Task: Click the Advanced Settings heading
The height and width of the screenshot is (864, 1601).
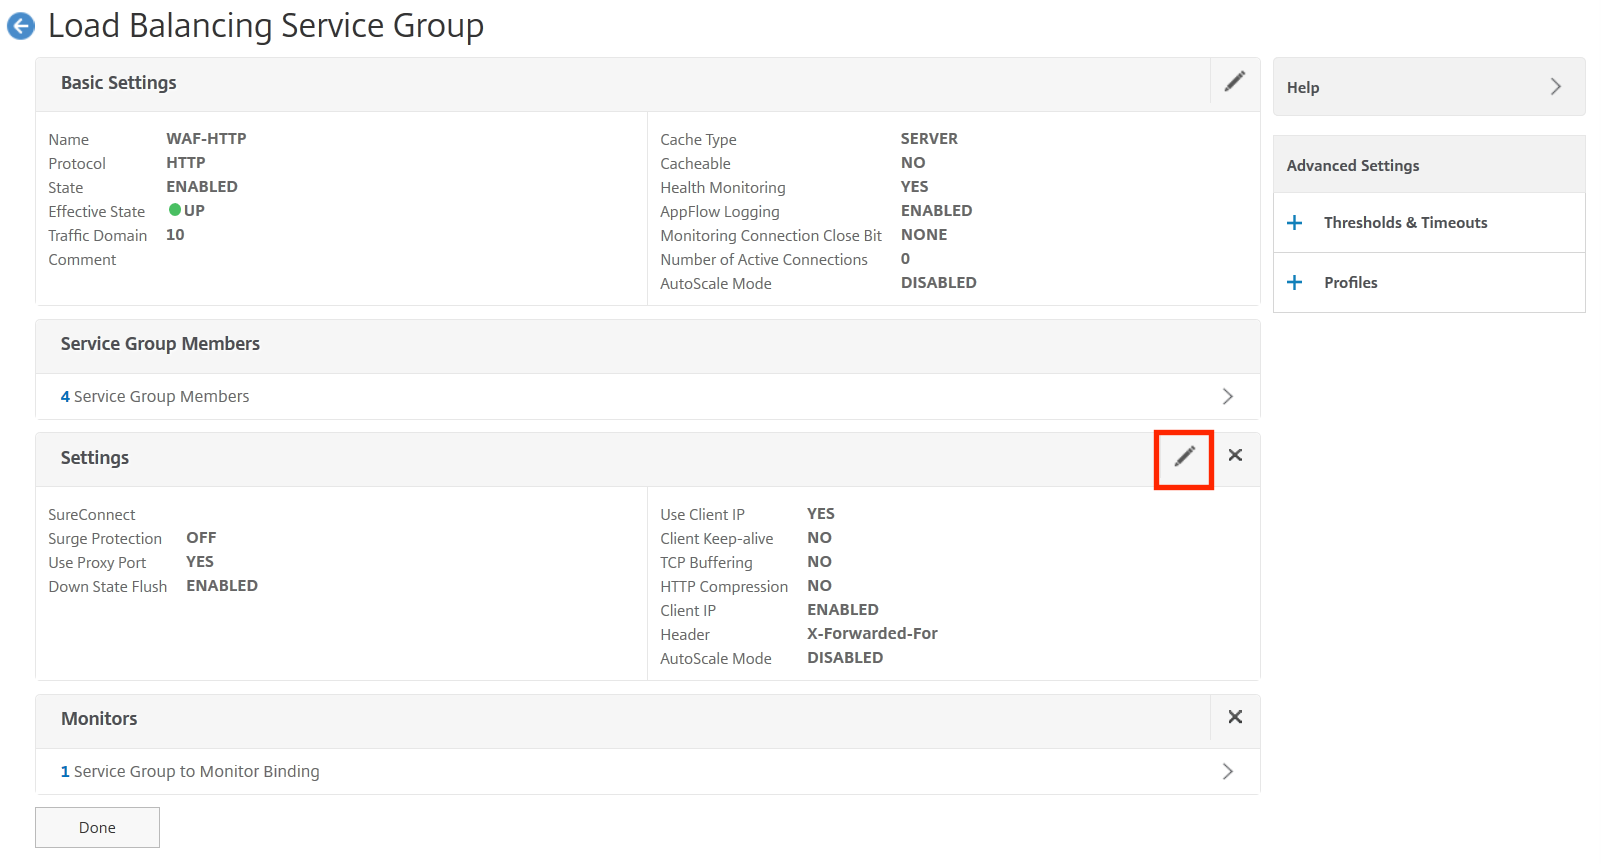Action: pyautogui.click(x=1352, y=166)
